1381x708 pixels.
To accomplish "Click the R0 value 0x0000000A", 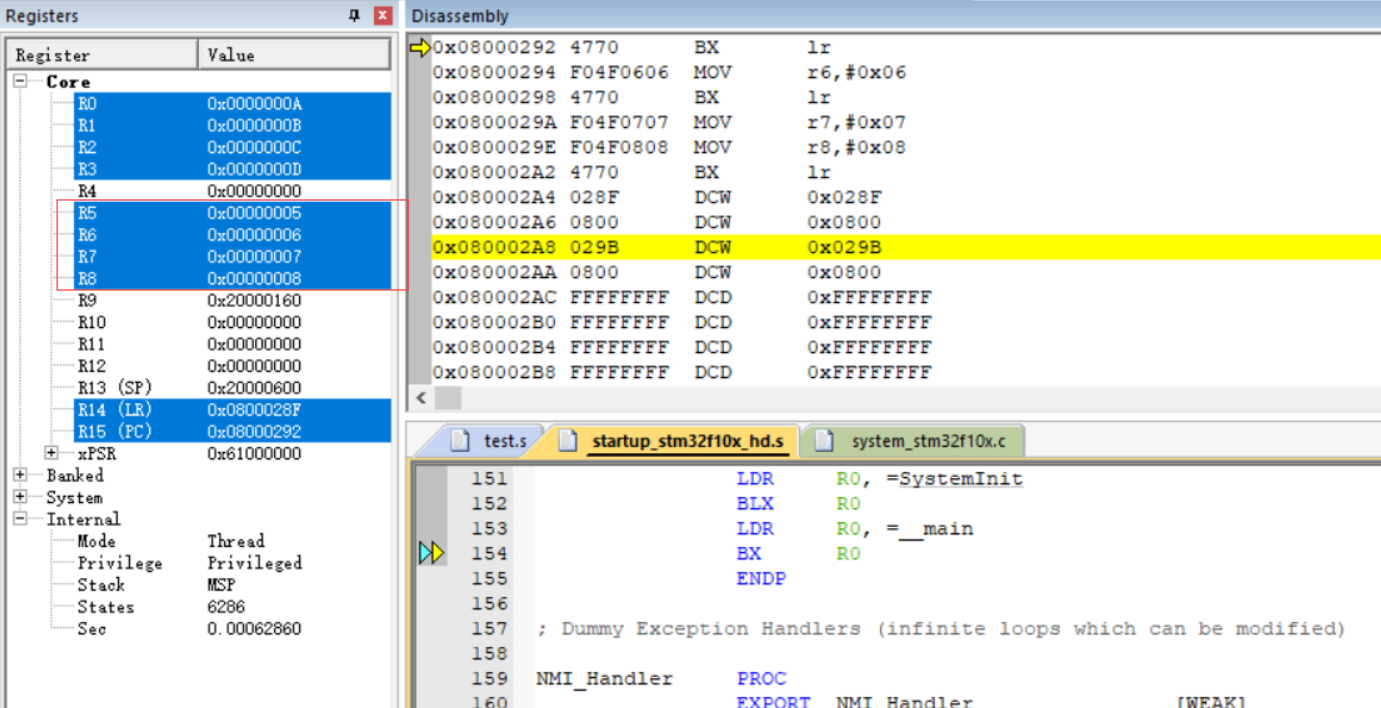I will [x=254, y=104].
